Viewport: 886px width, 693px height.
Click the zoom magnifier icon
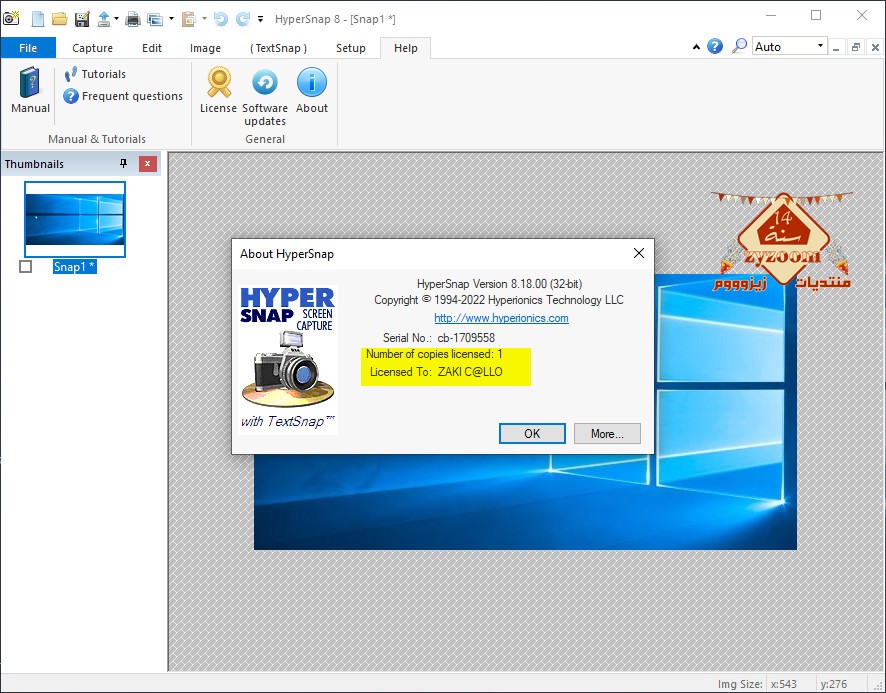[739, 46]
